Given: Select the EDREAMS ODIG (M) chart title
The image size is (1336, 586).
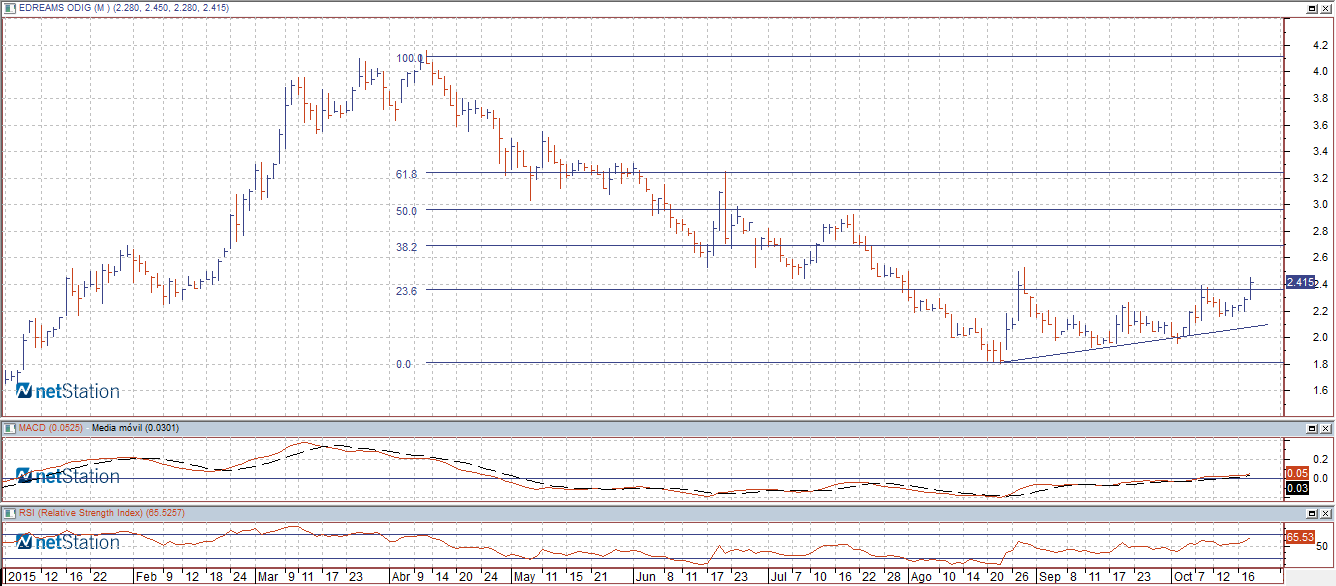Looking at the screenshot, I should click(x=65, y=8).
